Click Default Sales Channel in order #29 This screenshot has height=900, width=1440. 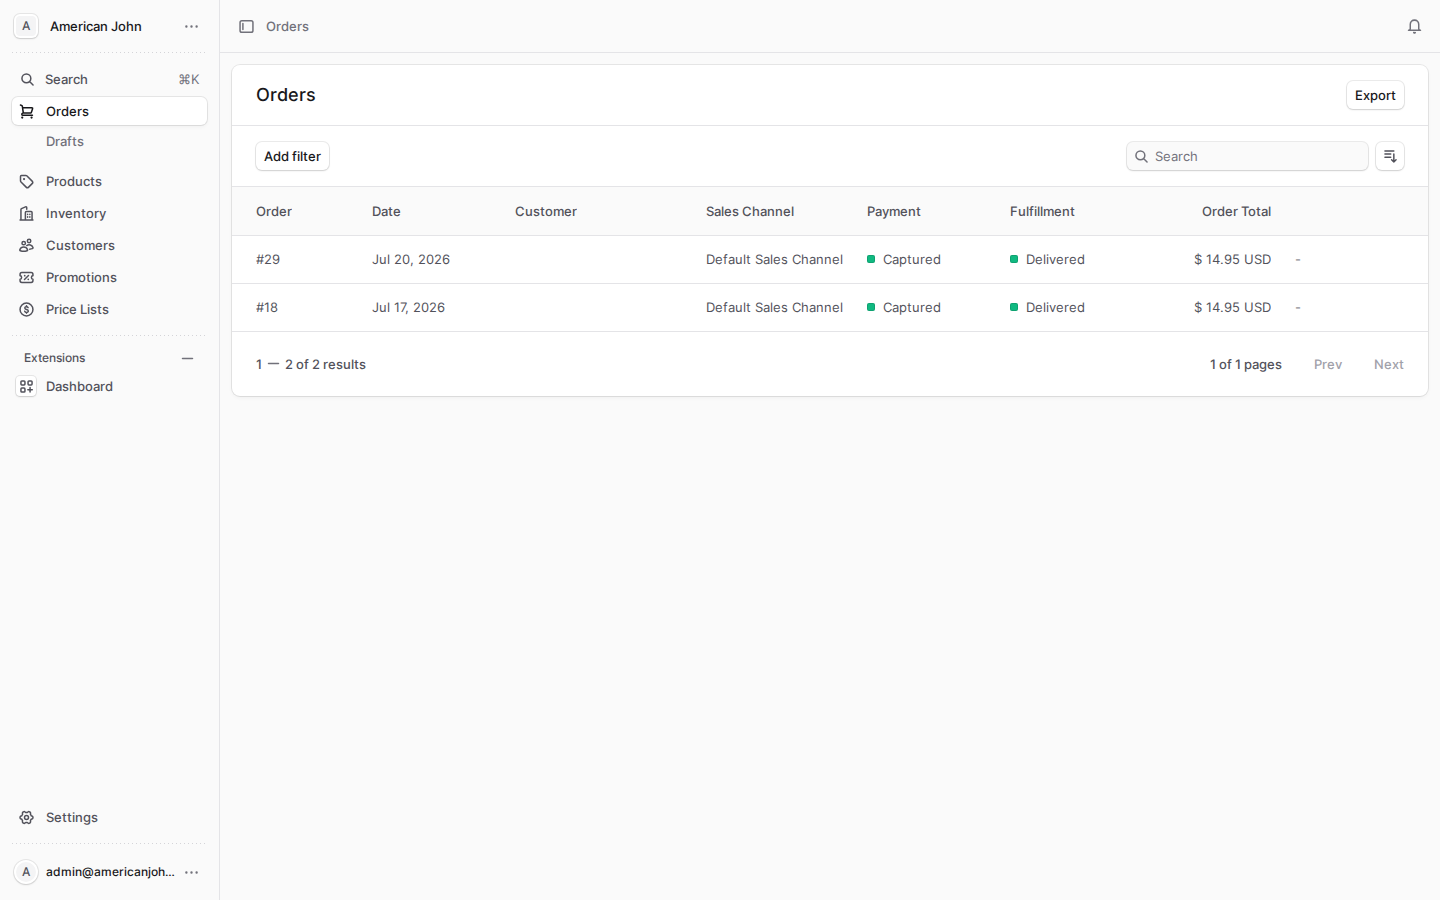point(774,259)
